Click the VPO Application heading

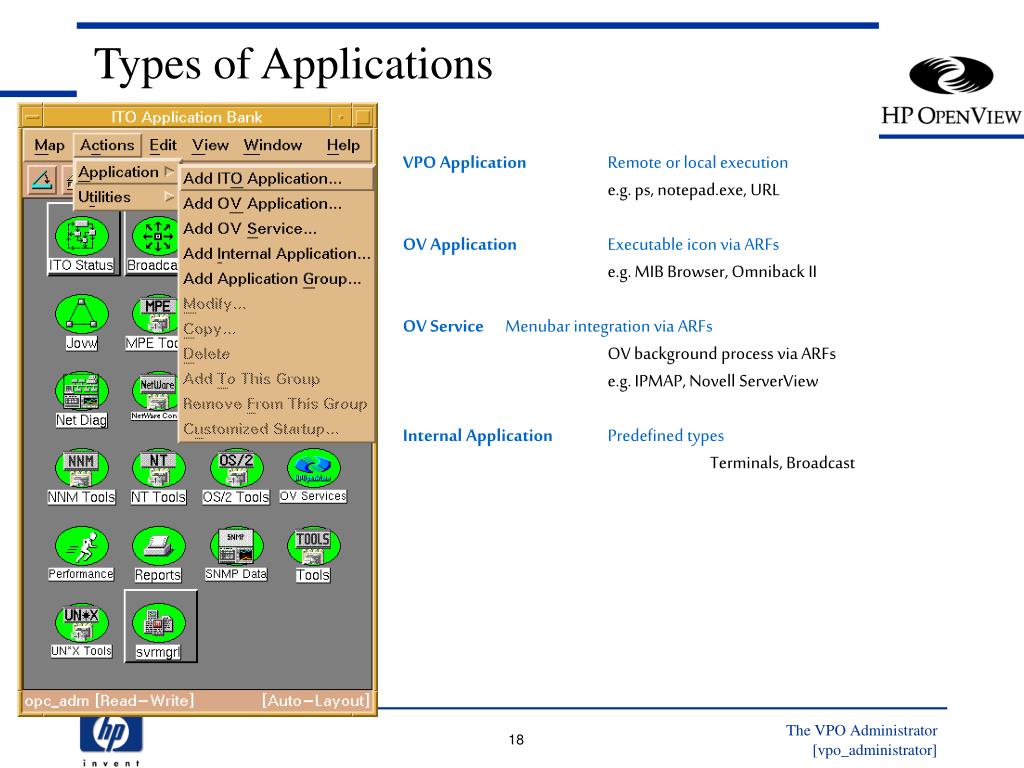[x=464, y=163]
